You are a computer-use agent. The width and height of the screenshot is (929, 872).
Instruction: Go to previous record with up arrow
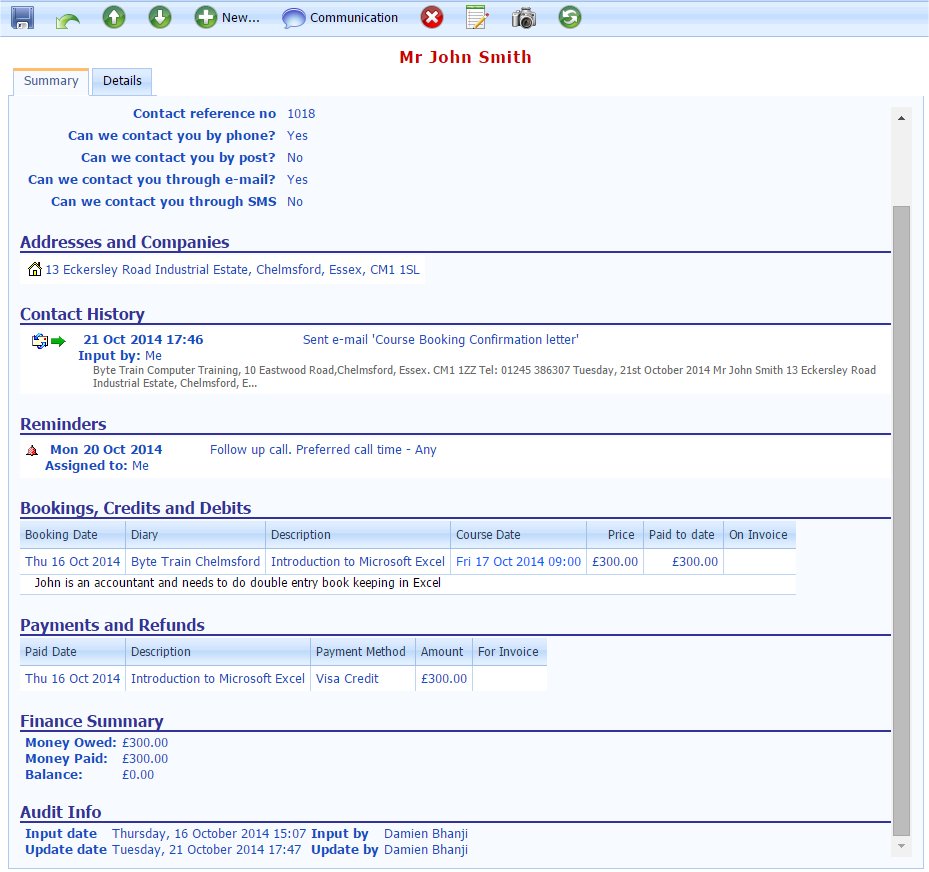[114, 17]
